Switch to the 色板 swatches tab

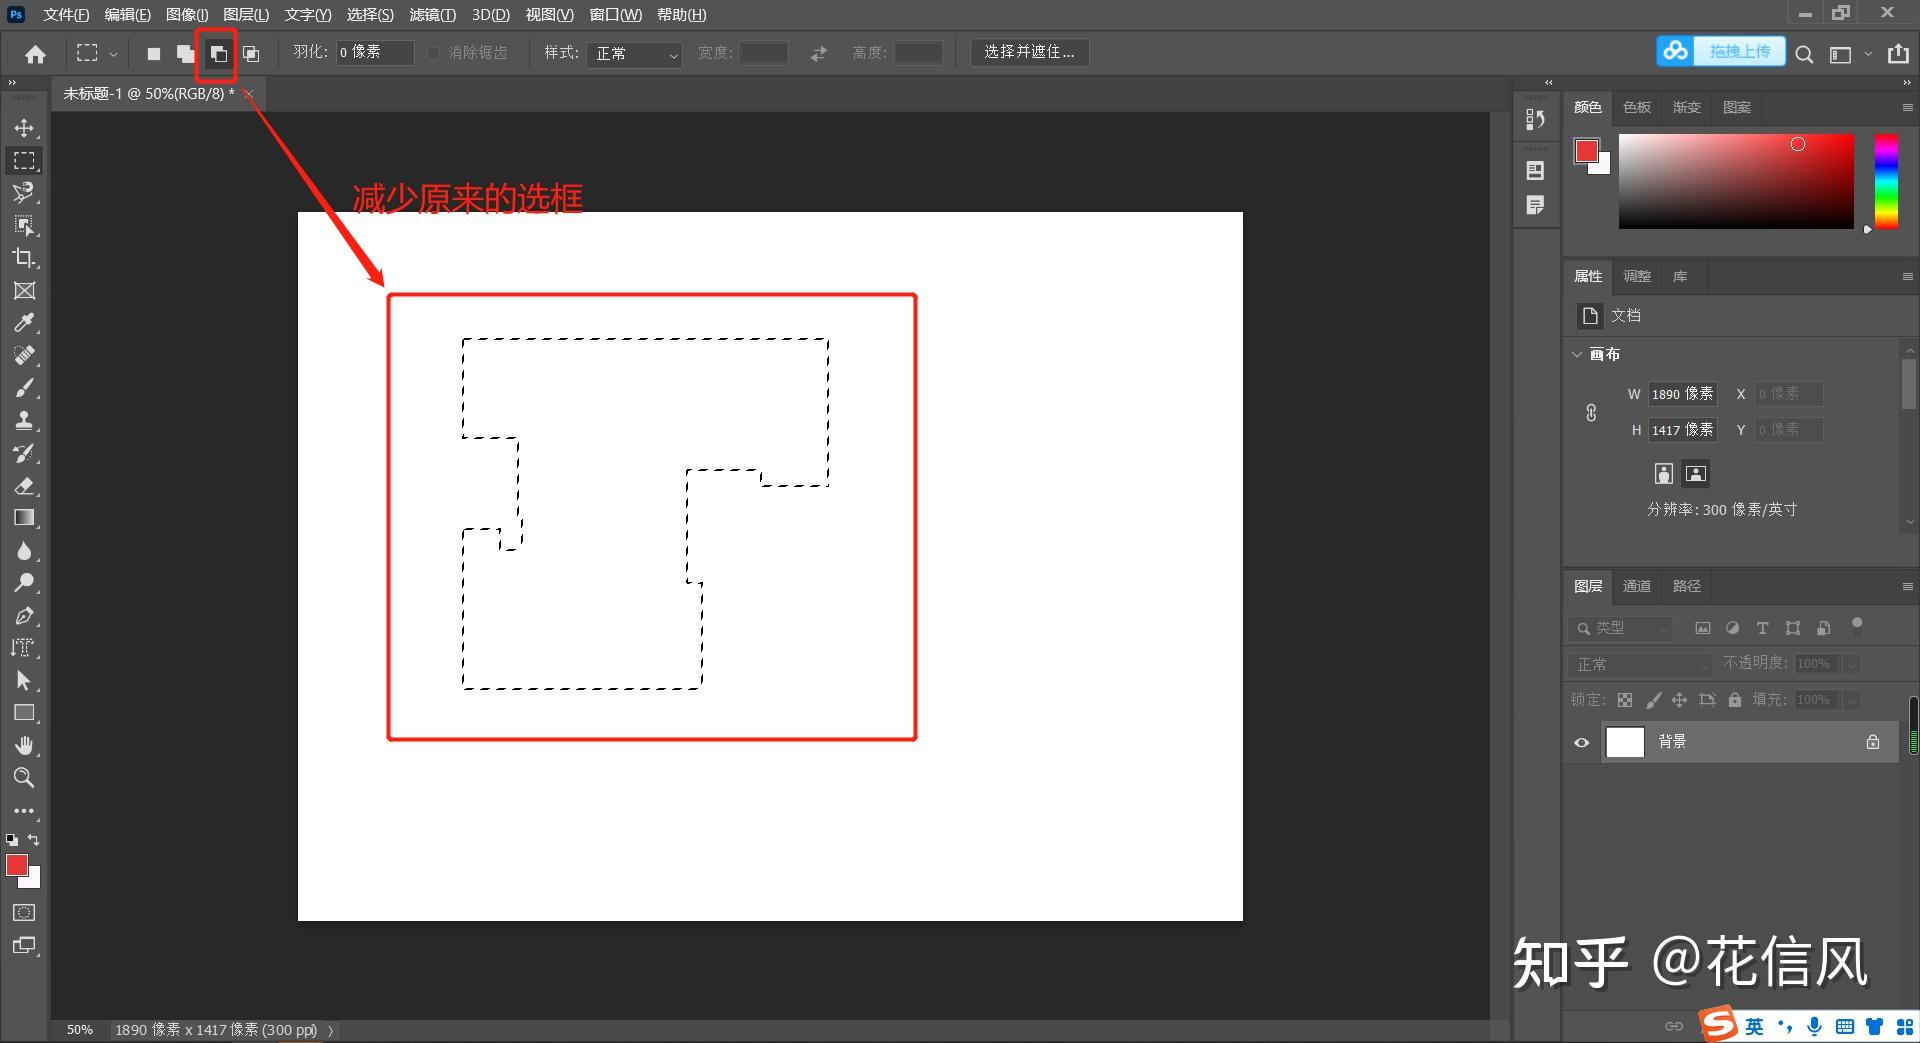pos(1637,107)
